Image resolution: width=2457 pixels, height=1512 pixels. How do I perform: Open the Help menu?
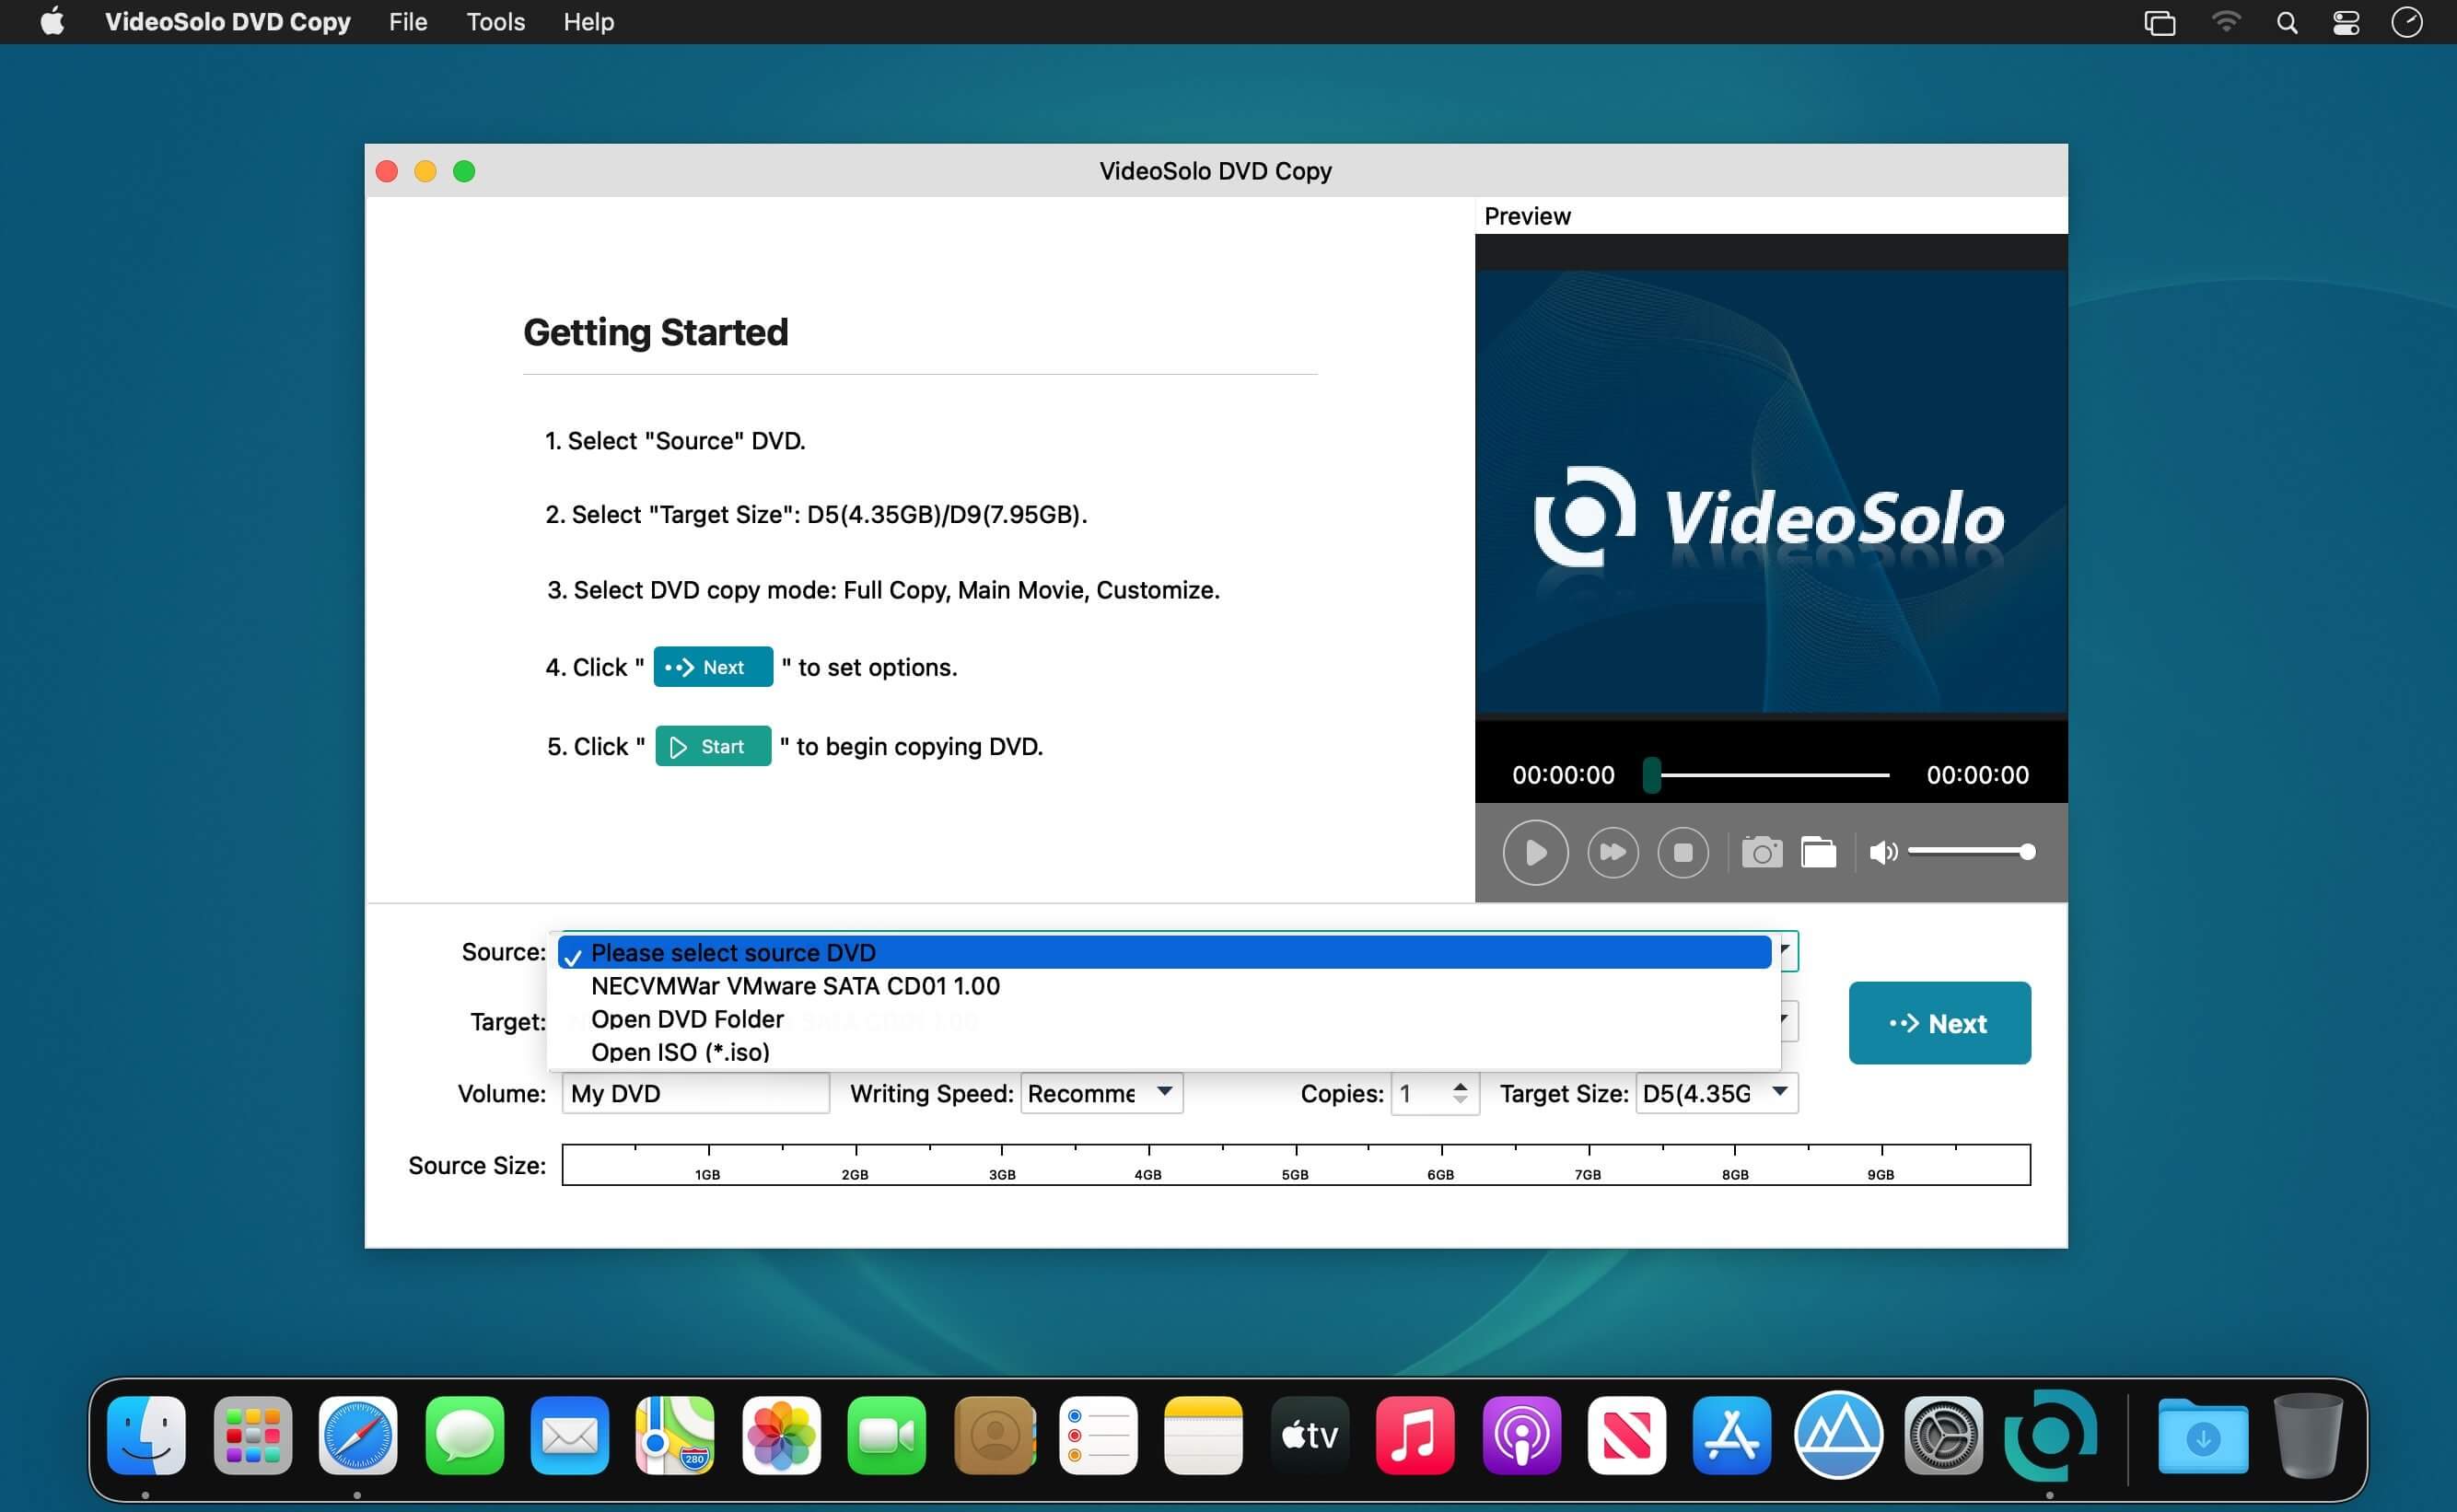coord(588,22)
